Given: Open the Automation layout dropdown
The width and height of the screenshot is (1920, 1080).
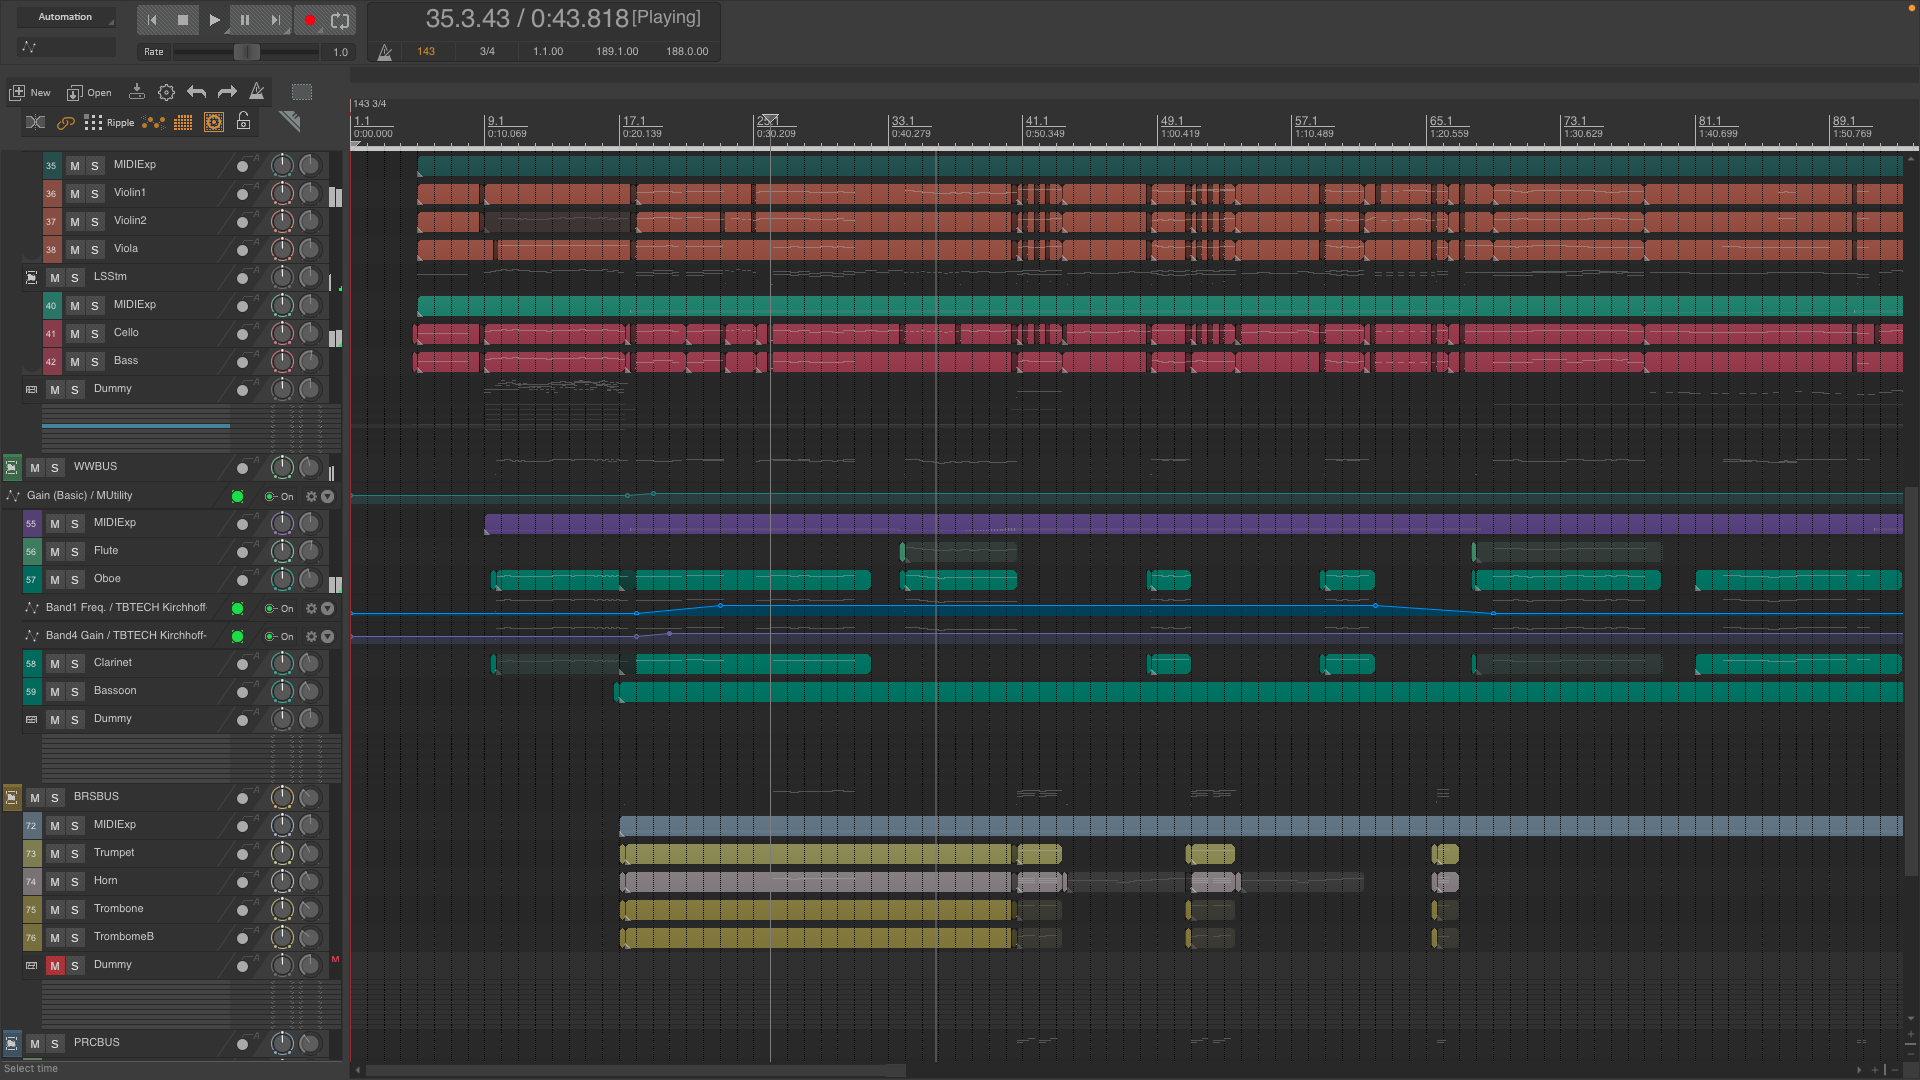Looking at the screenshot, I should (66, 17).
